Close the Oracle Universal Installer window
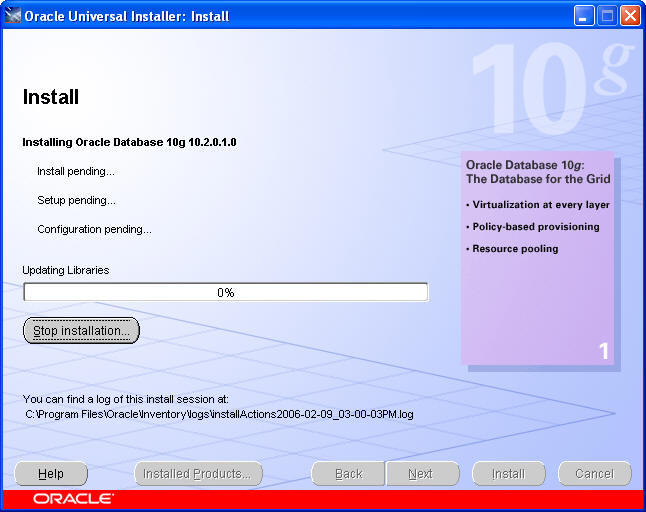The image size is (646, 512). tap(630, 16)
